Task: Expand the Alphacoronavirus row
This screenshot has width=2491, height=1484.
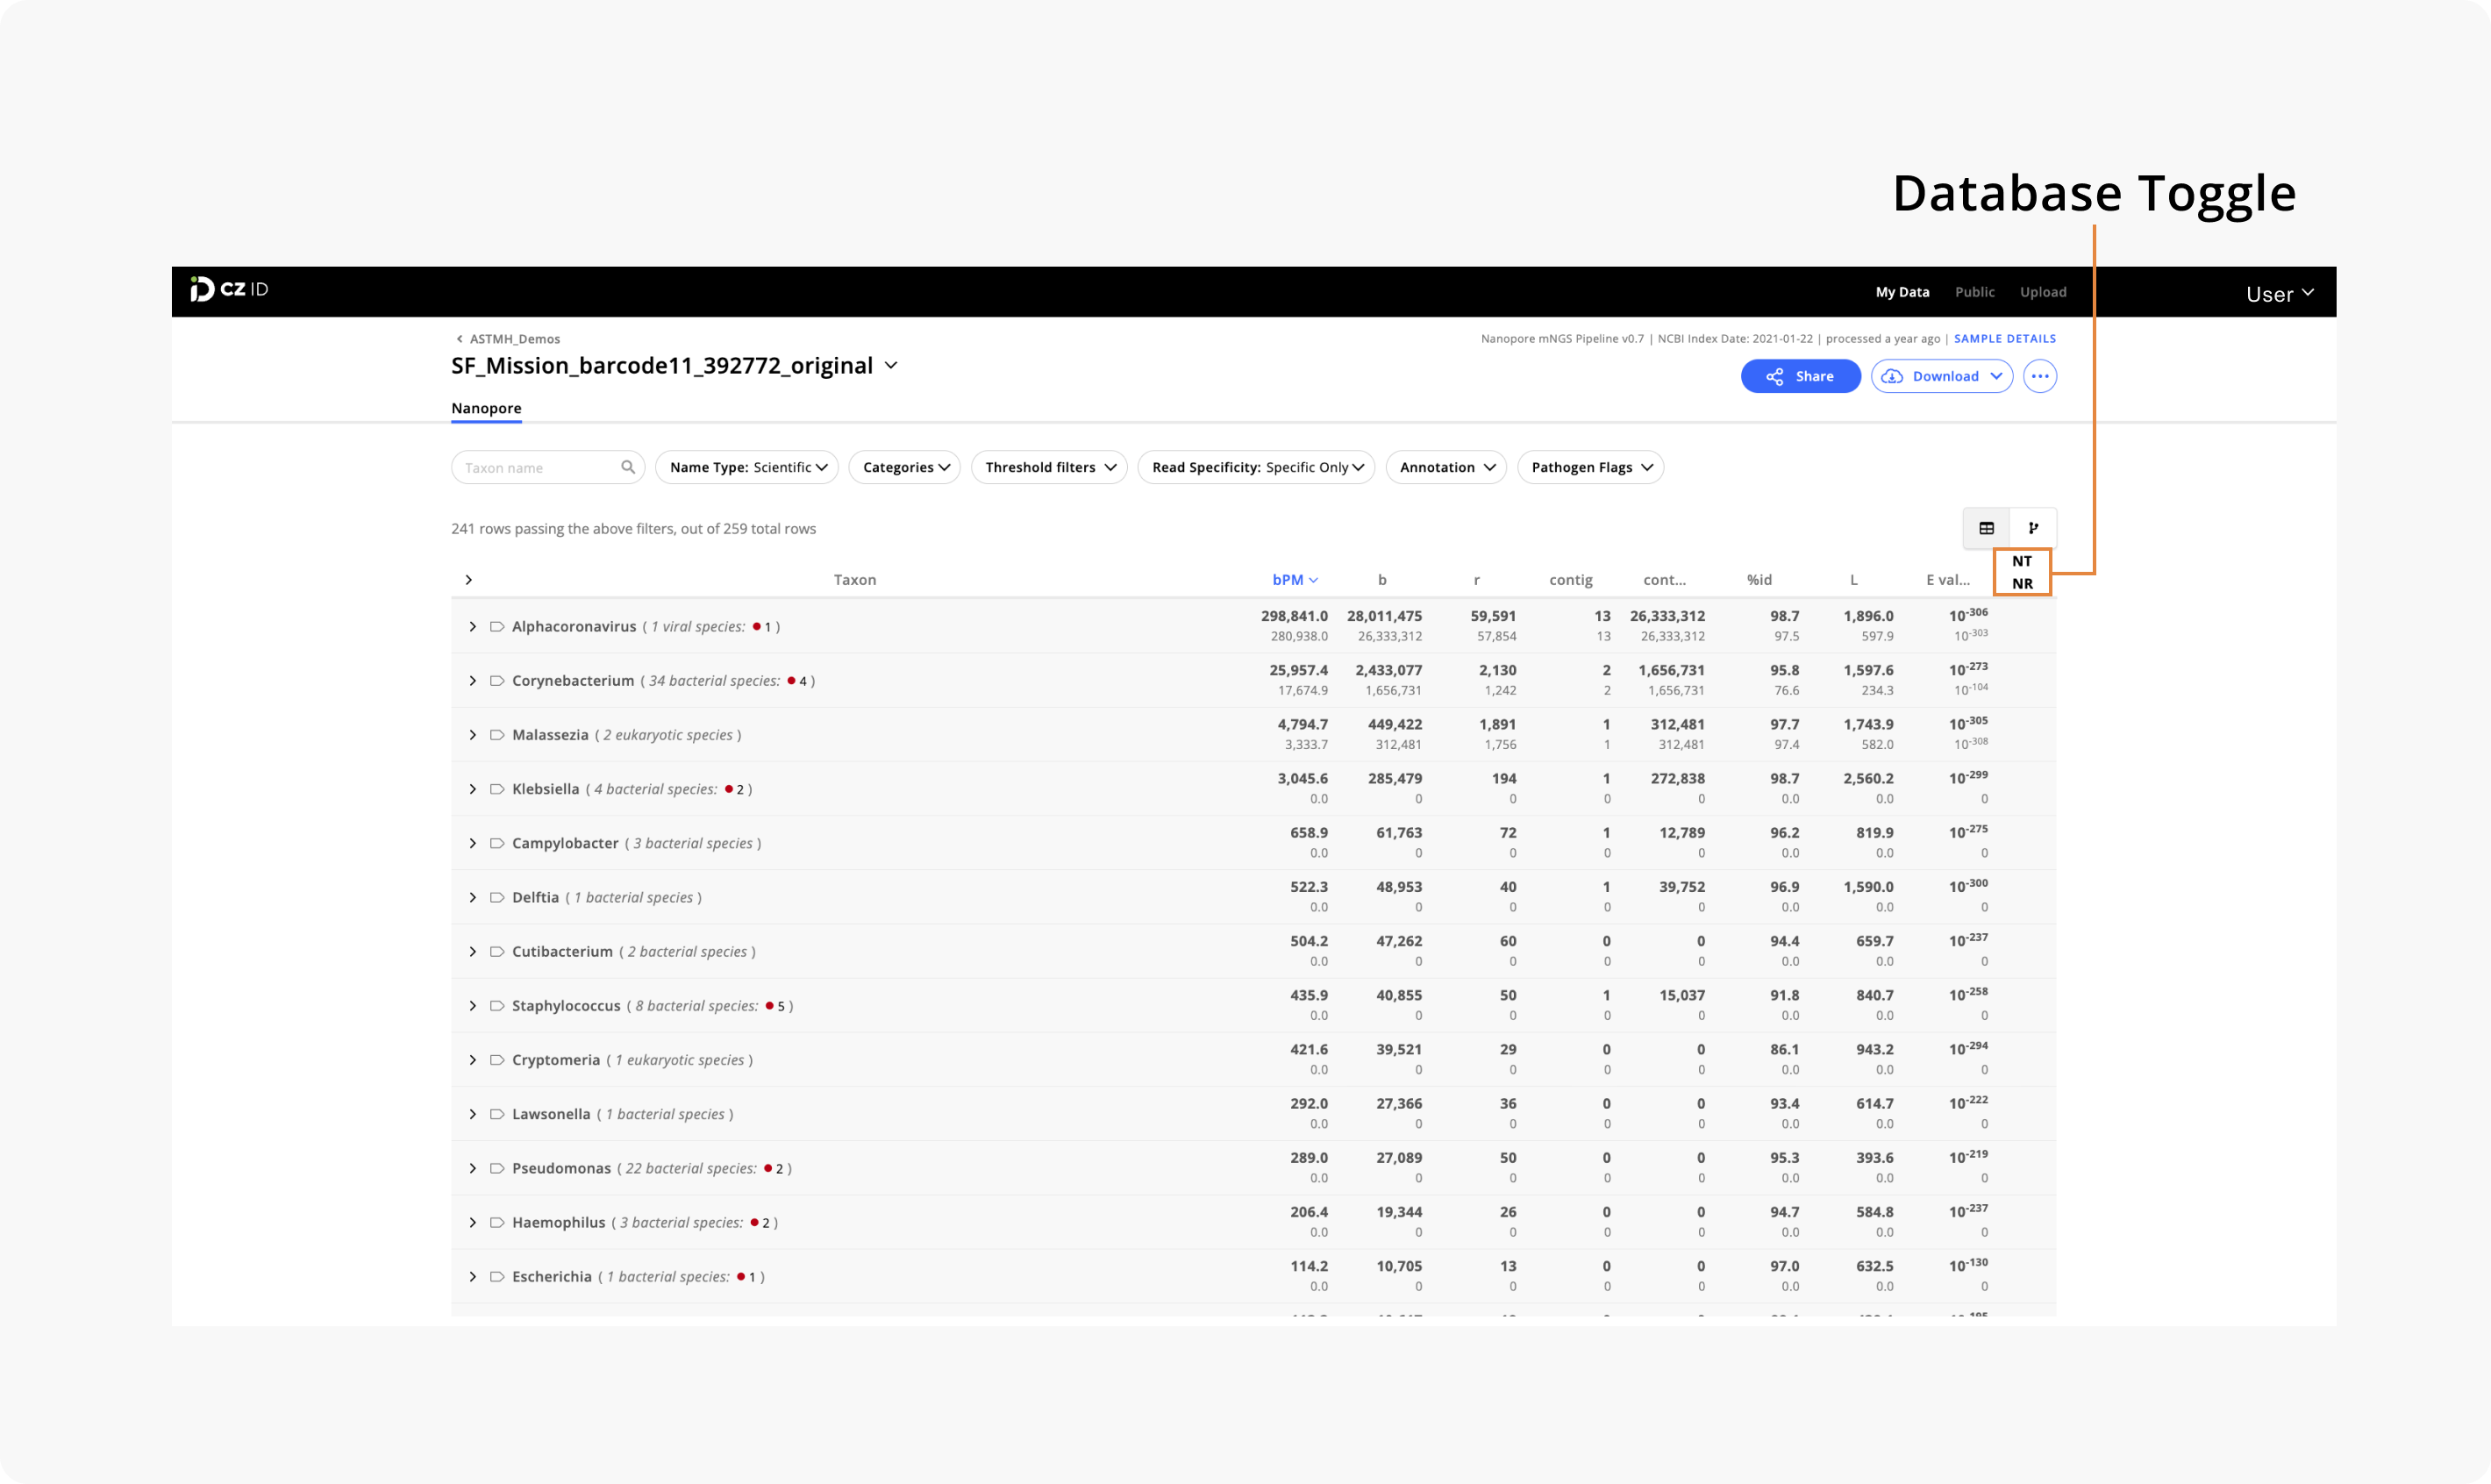Action: 472,627
